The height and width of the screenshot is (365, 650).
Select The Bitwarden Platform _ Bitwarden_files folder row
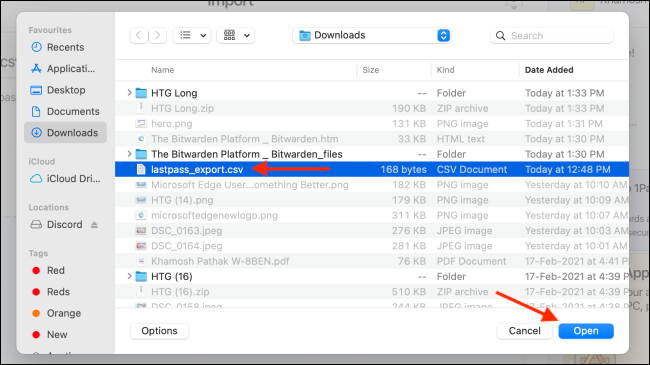click(372, 154)
